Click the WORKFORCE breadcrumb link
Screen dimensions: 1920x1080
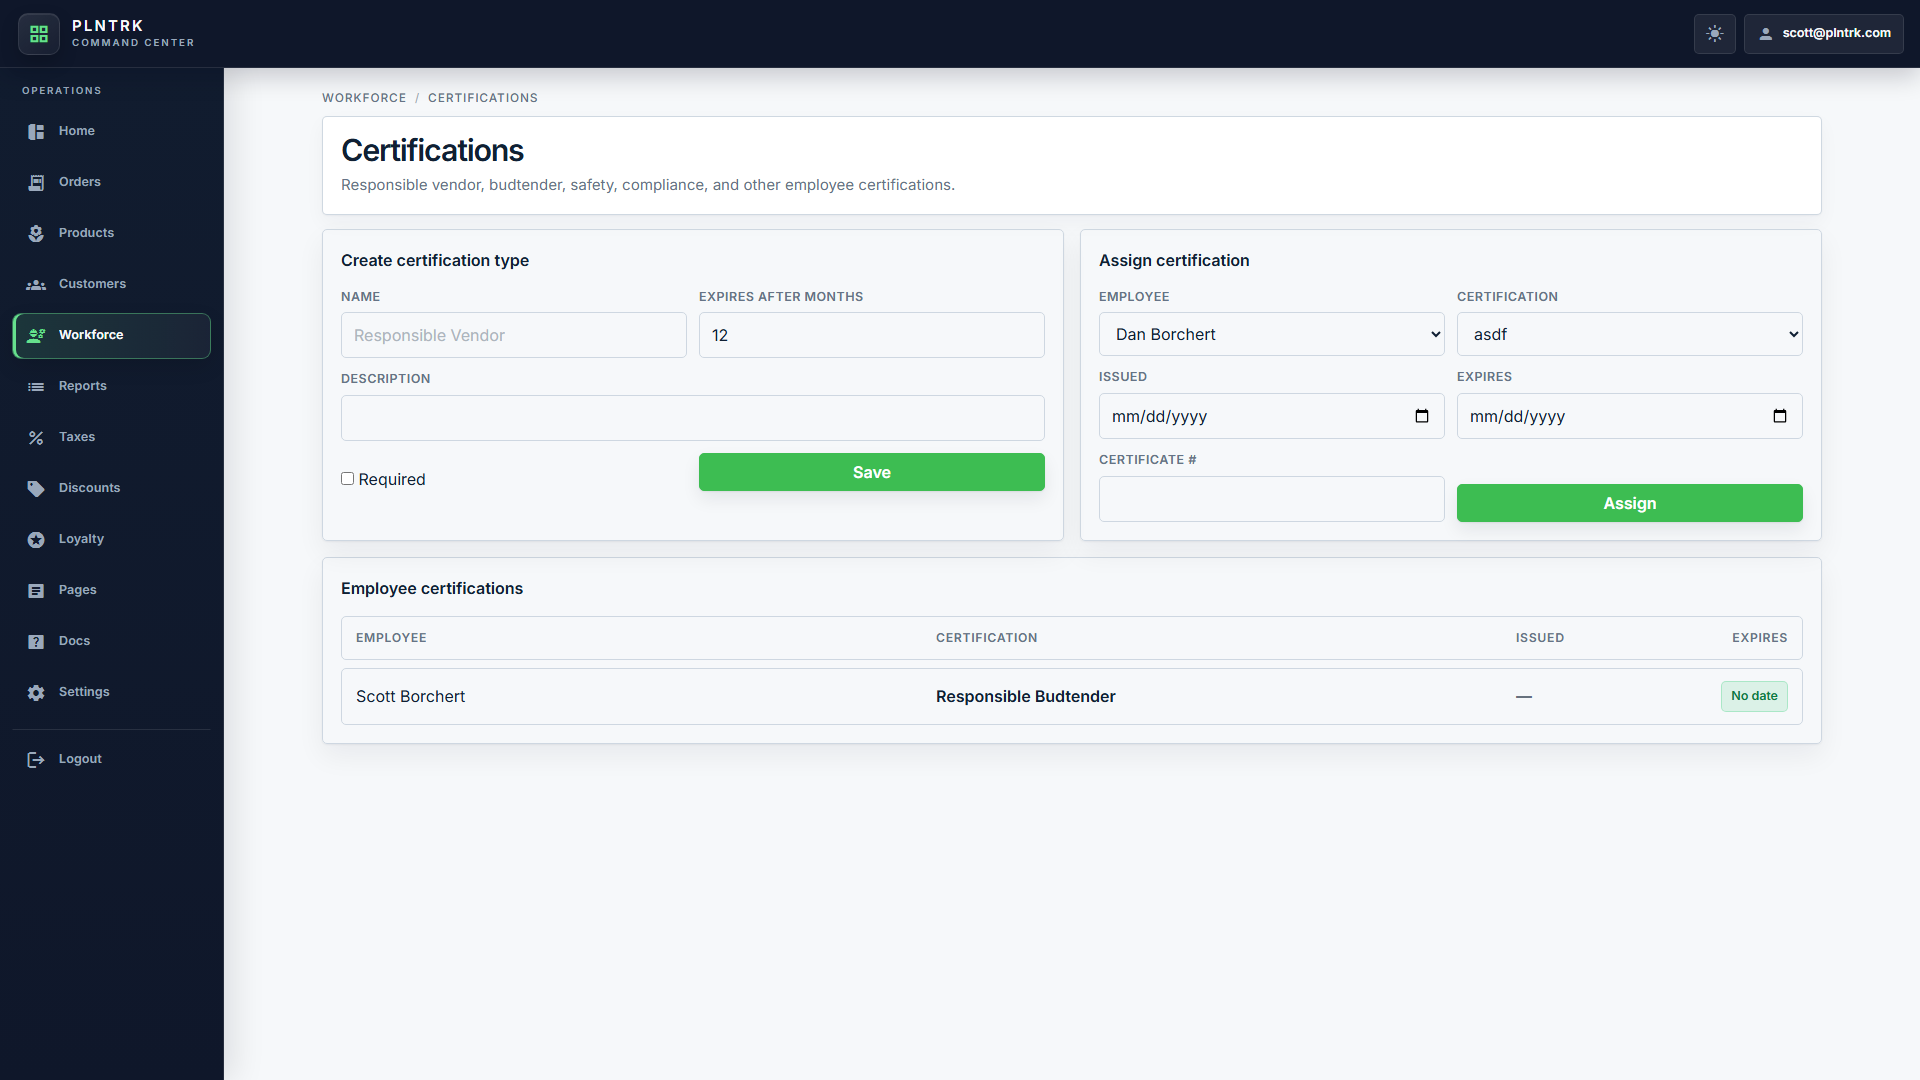(x=364, y=98)
